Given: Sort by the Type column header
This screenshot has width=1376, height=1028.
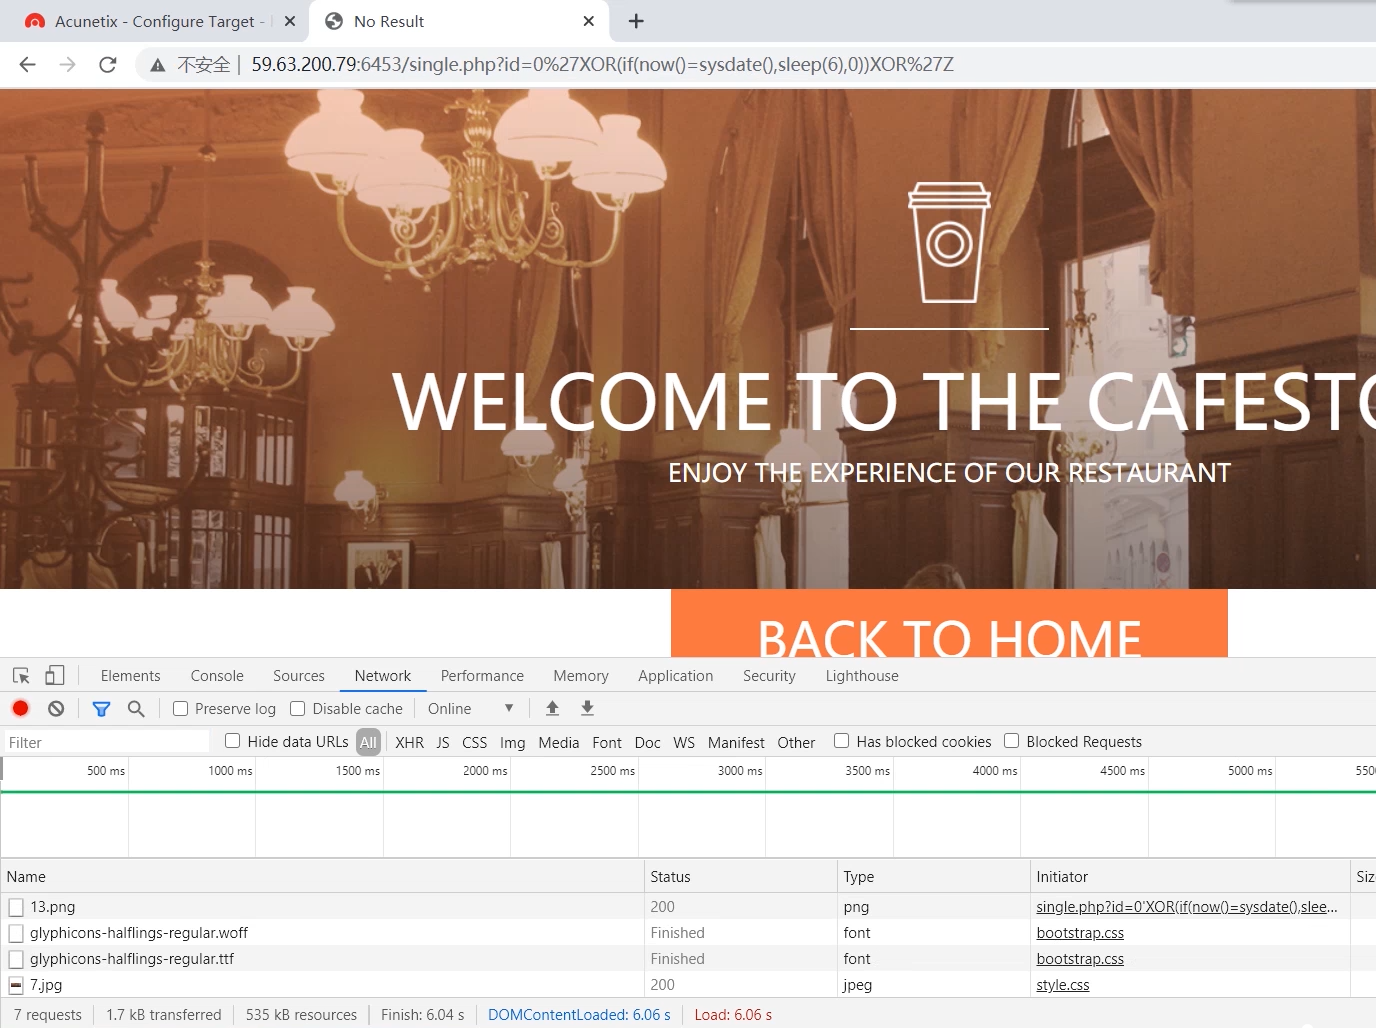Looking at the screenshot, I should click(934, 877).
